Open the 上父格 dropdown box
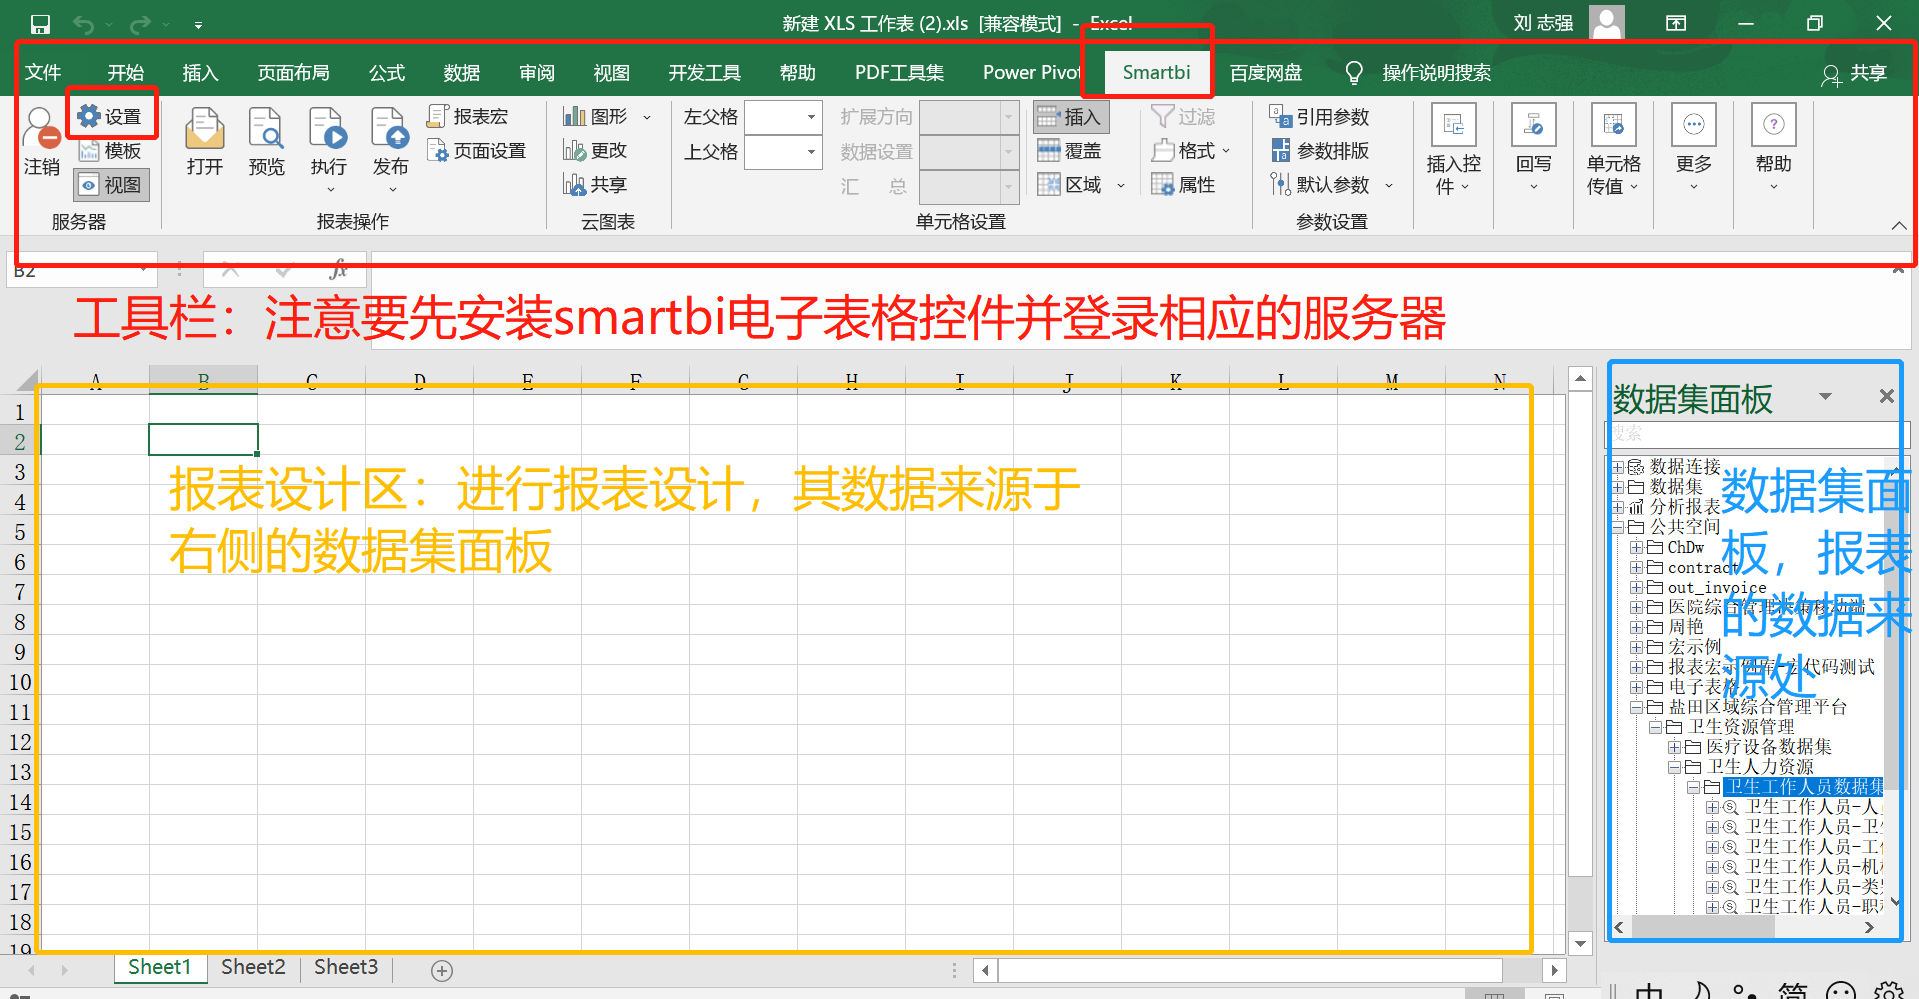 (x=784, y=151)
